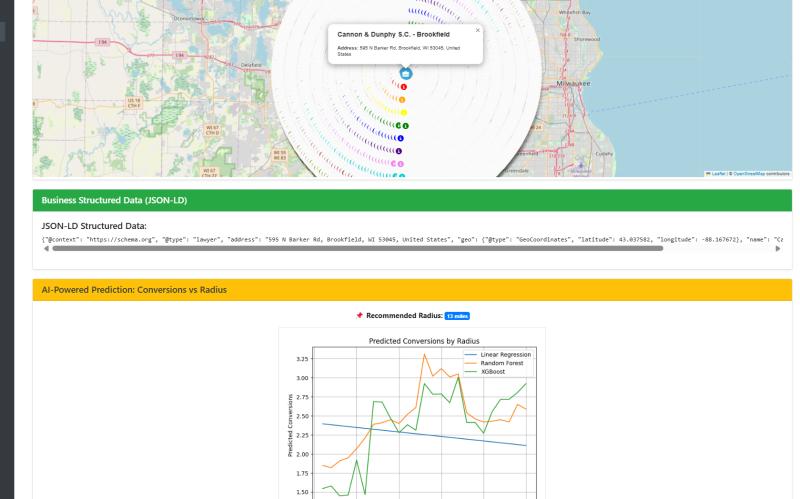Click the Shorewood label on map
The width and height of the screenshot is (800, 499).
click(x=587, y=39)
